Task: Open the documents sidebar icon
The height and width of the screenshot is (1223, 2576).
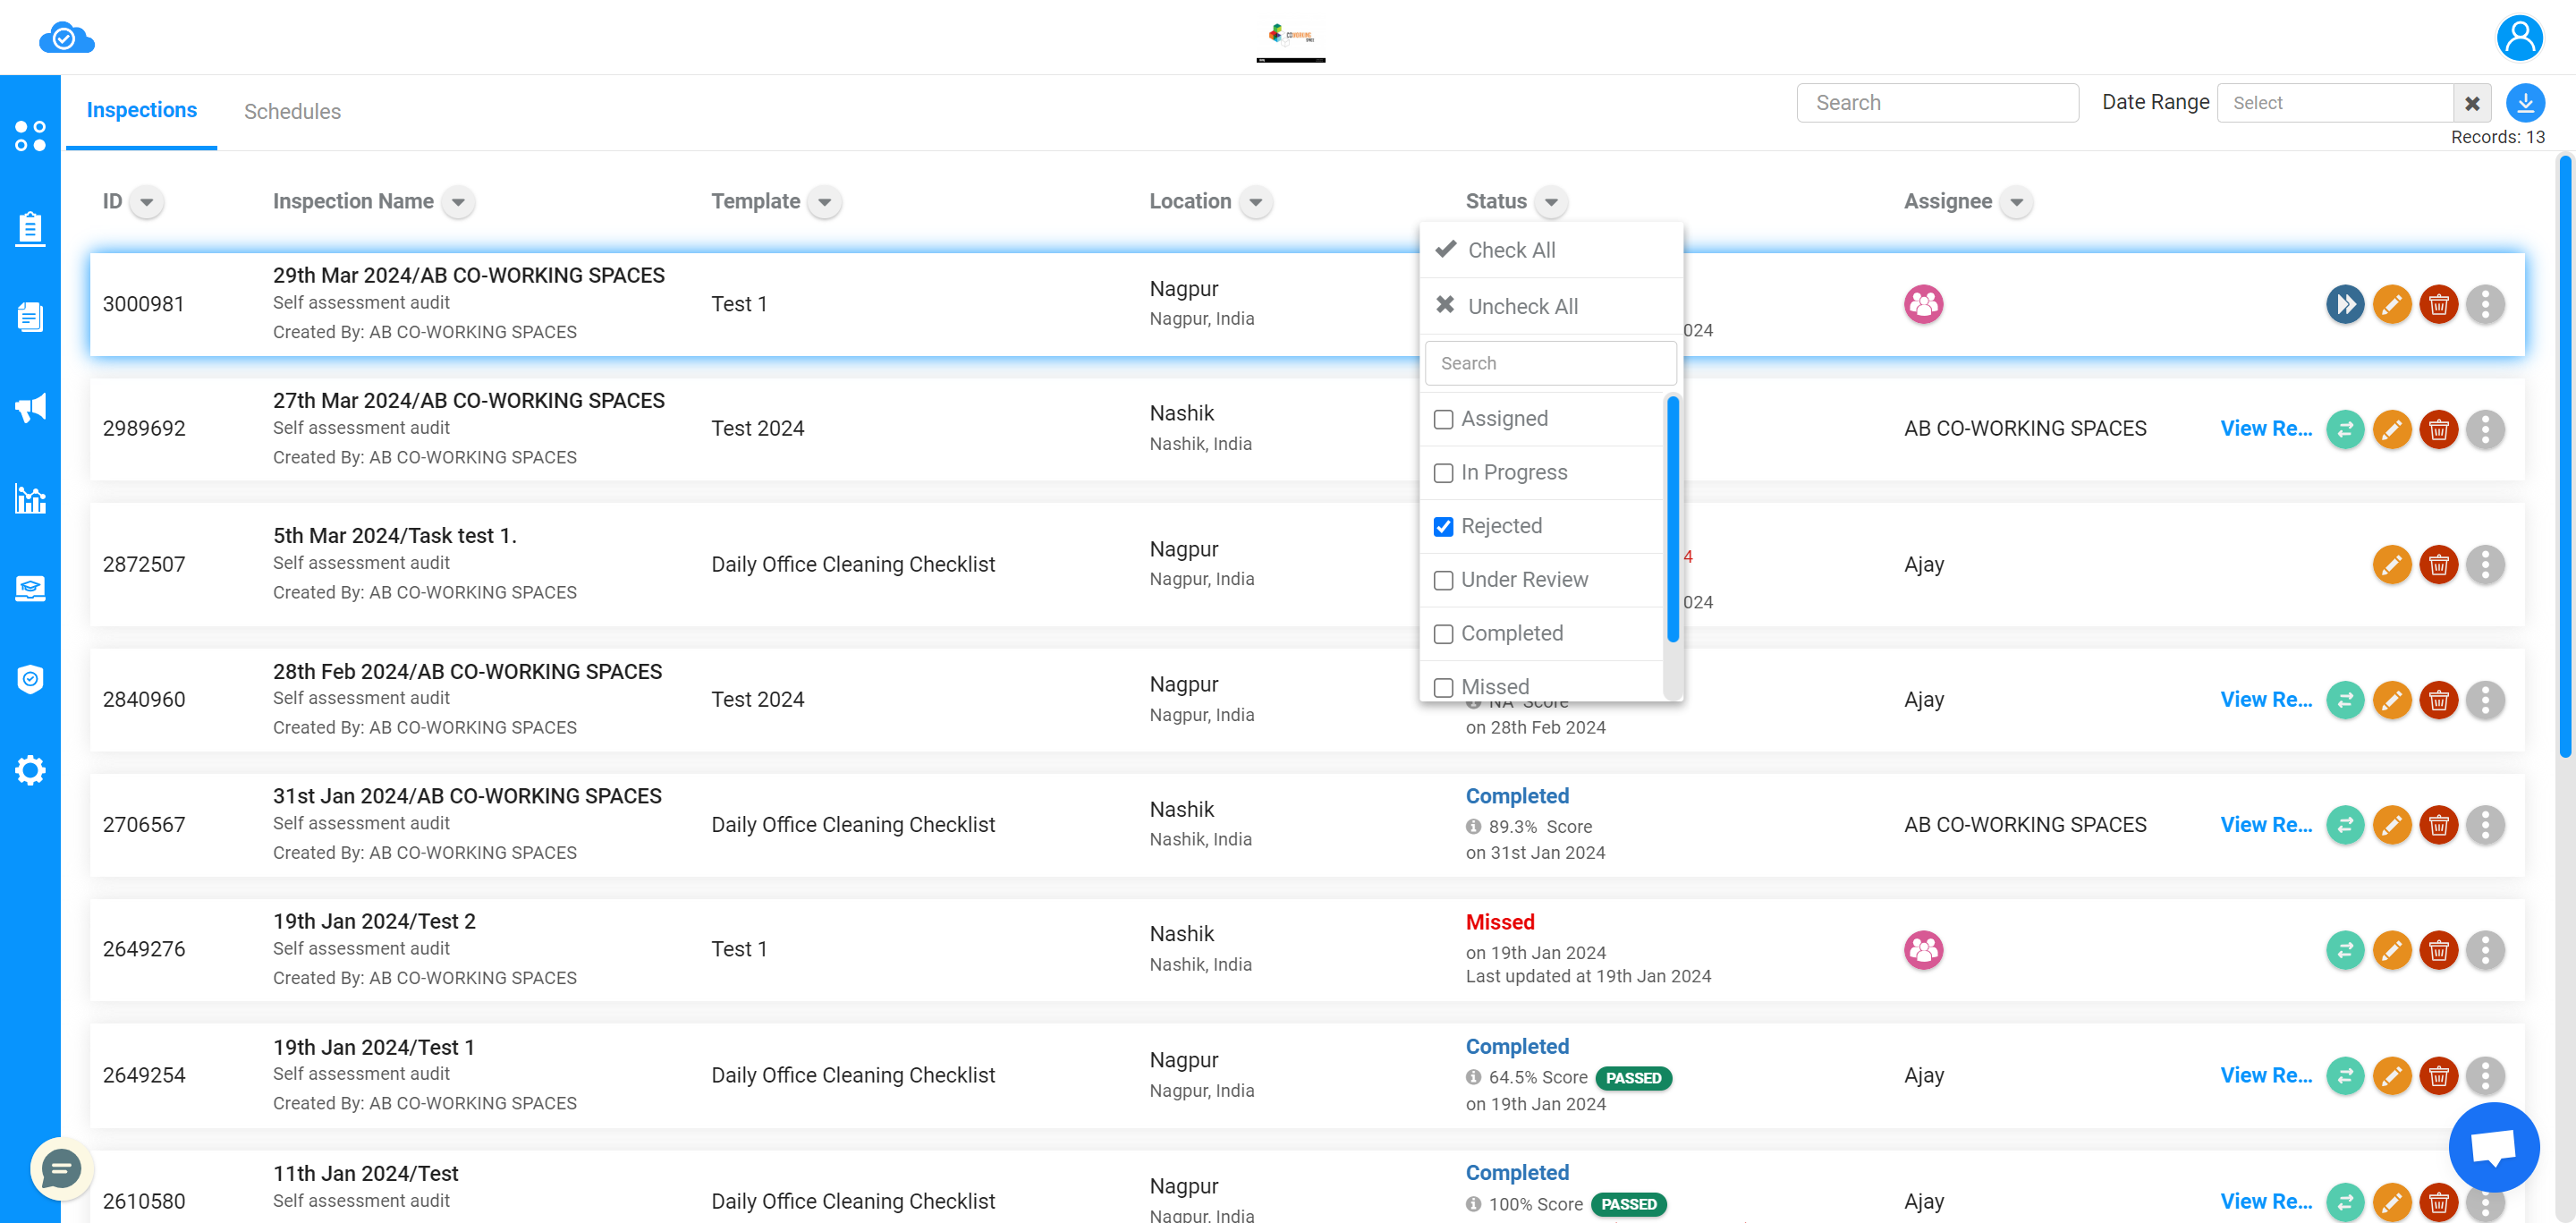Action: tap(30, 317)
